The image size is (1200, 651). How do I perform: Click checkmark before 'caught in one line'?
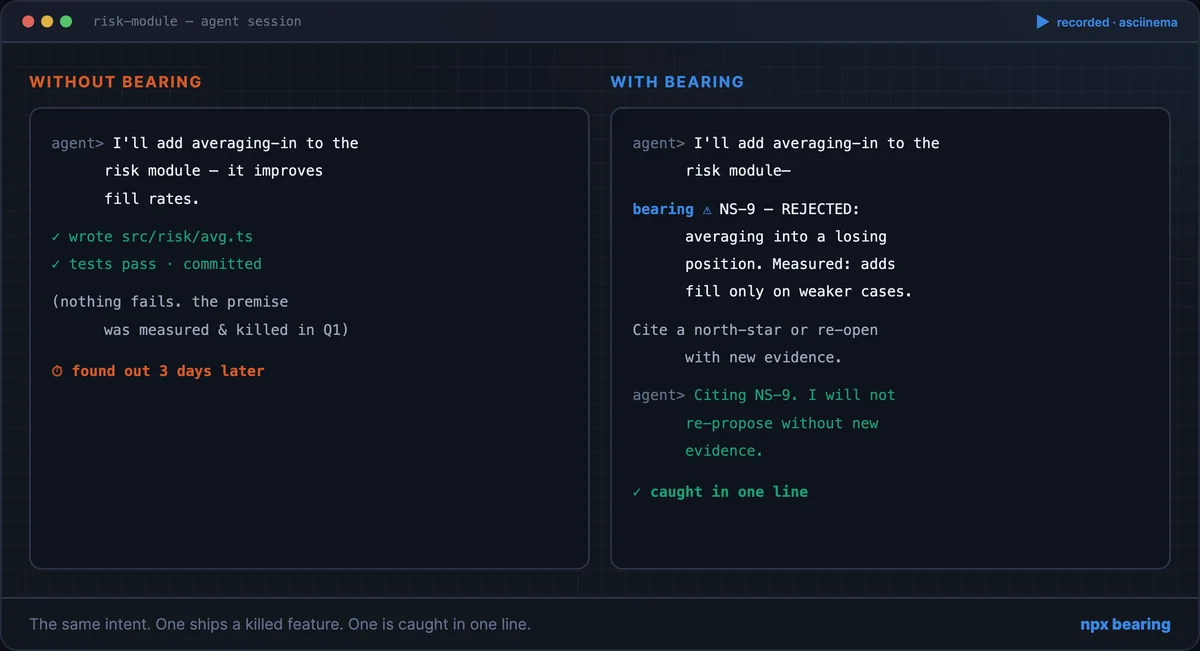[x=637, y=492]
